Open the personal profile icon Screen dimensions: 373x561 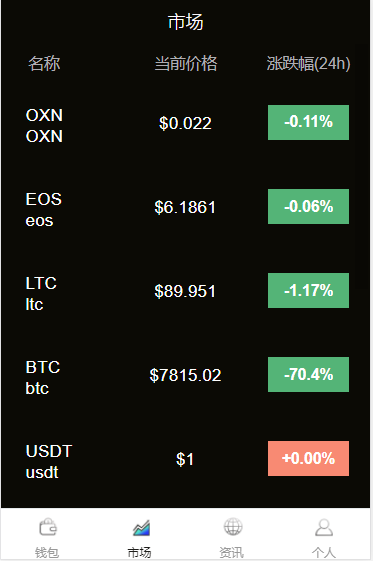324,527
